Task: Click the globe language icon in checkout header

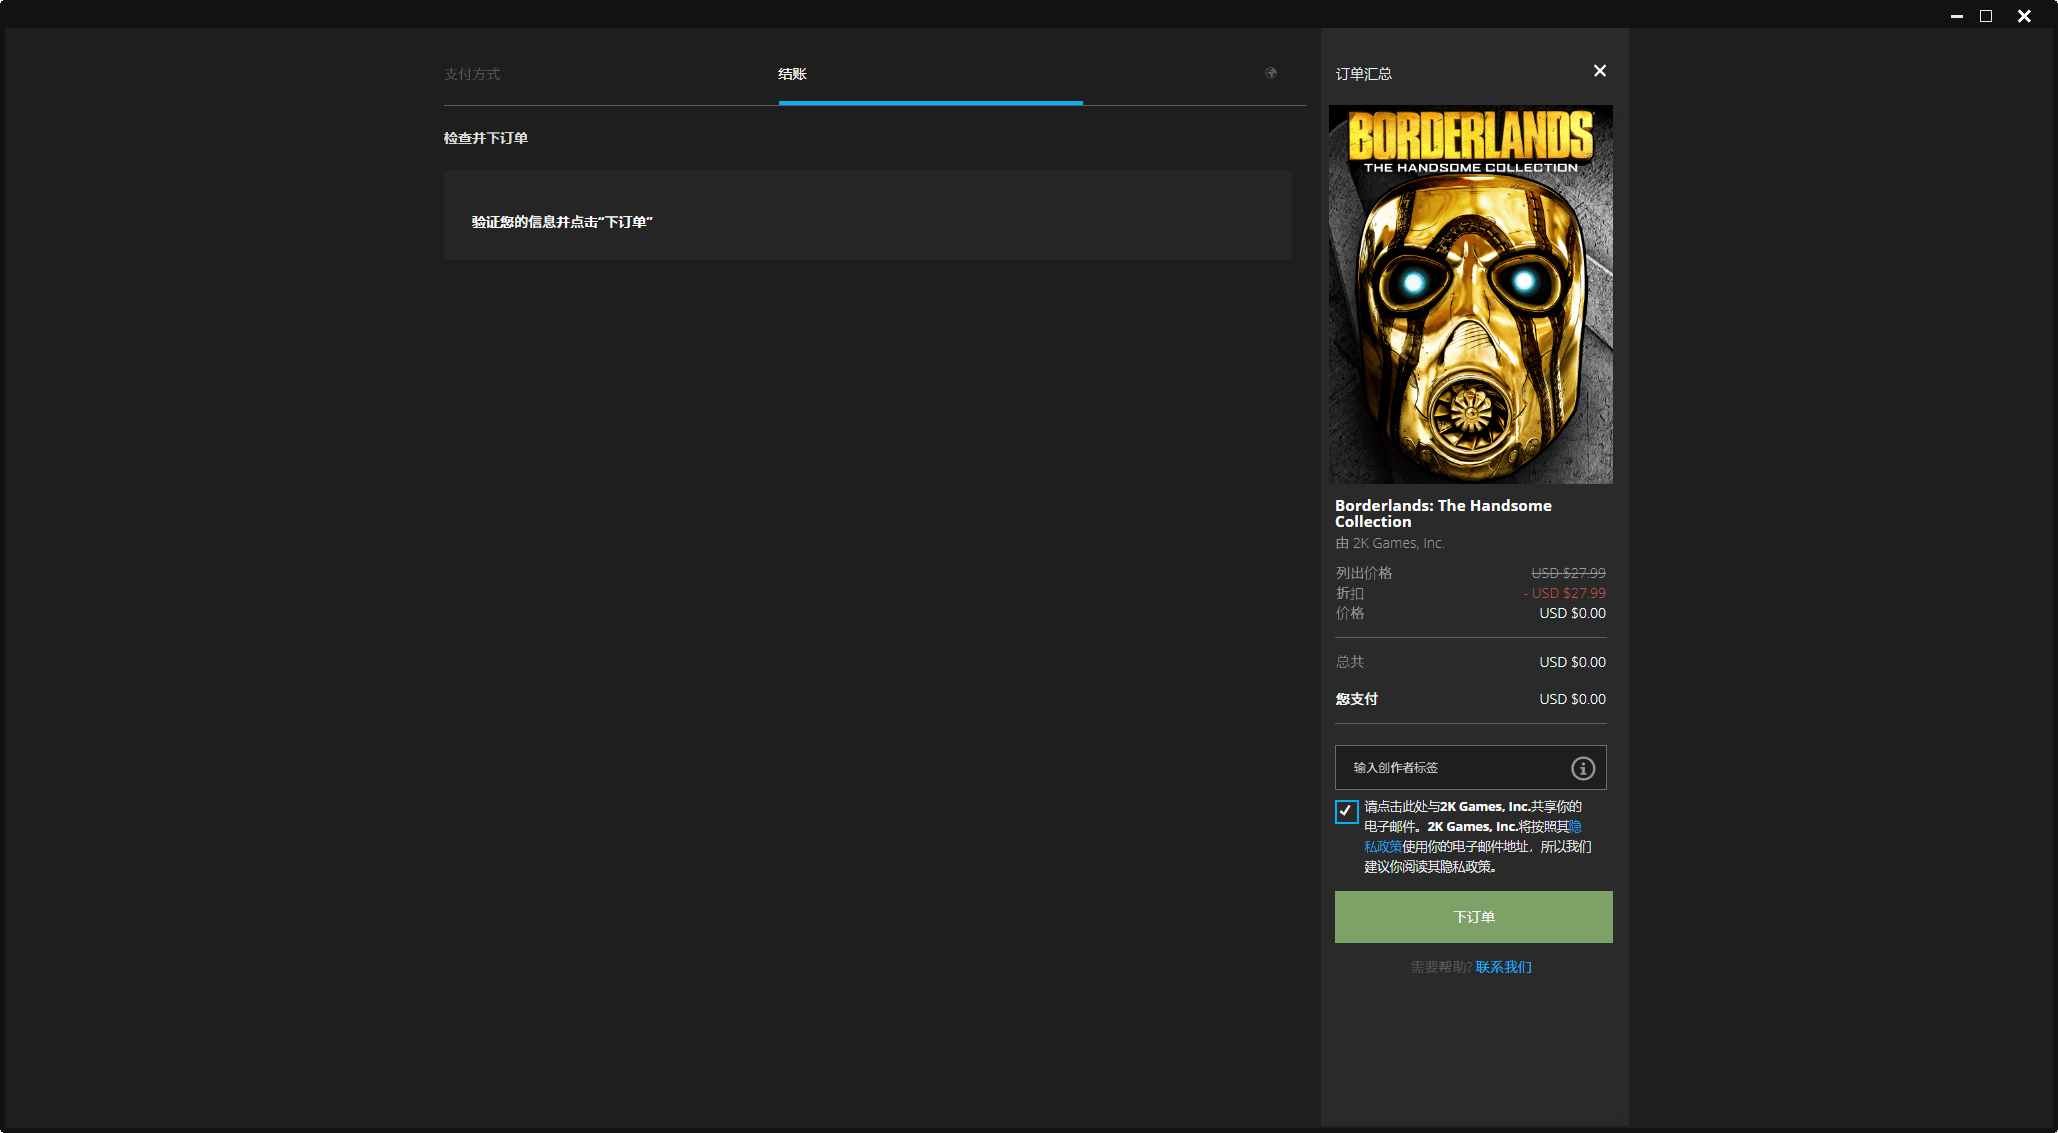Action: 1271,73
